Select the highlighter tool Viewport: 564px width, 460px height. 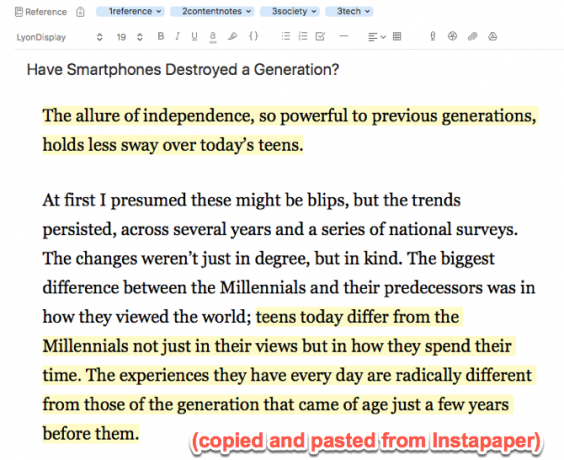coord(232,36)
